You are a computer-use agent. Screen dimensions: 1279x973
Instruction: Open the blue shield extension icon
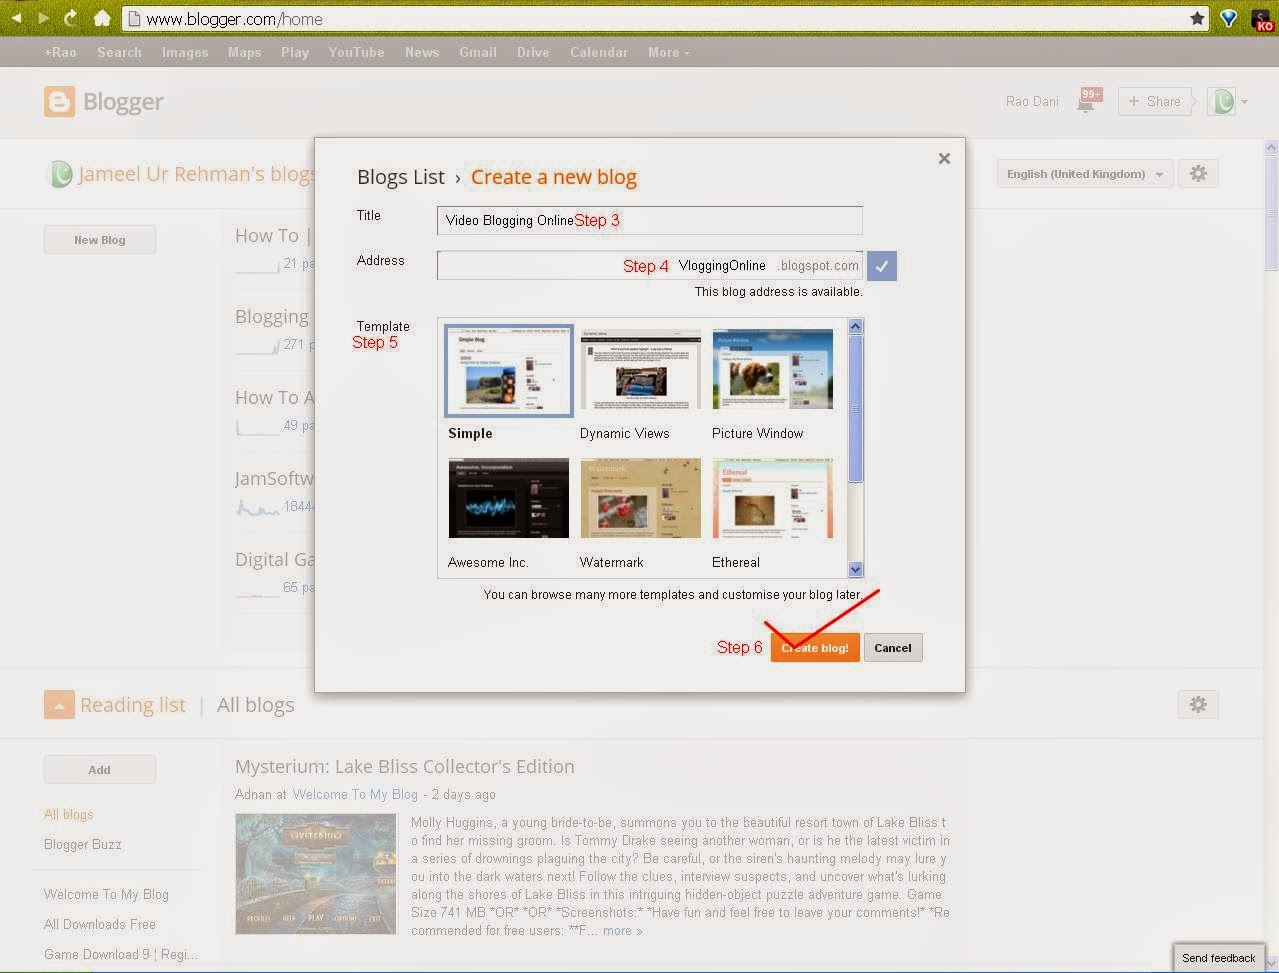coord(1229,18)
